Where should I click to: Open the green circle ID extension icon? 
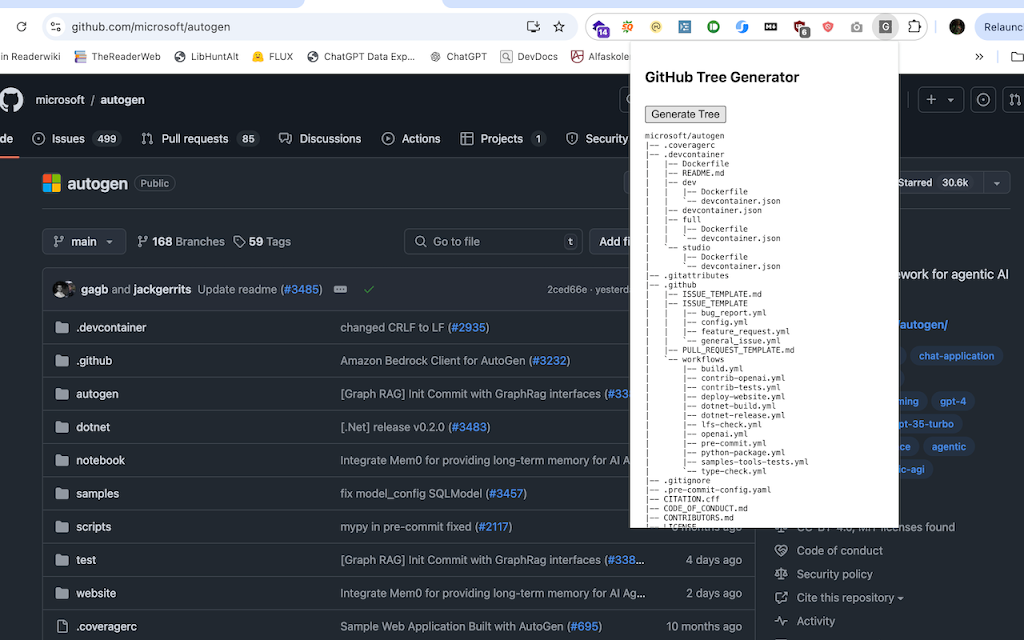pyautogui.click(x=713, y=27)
